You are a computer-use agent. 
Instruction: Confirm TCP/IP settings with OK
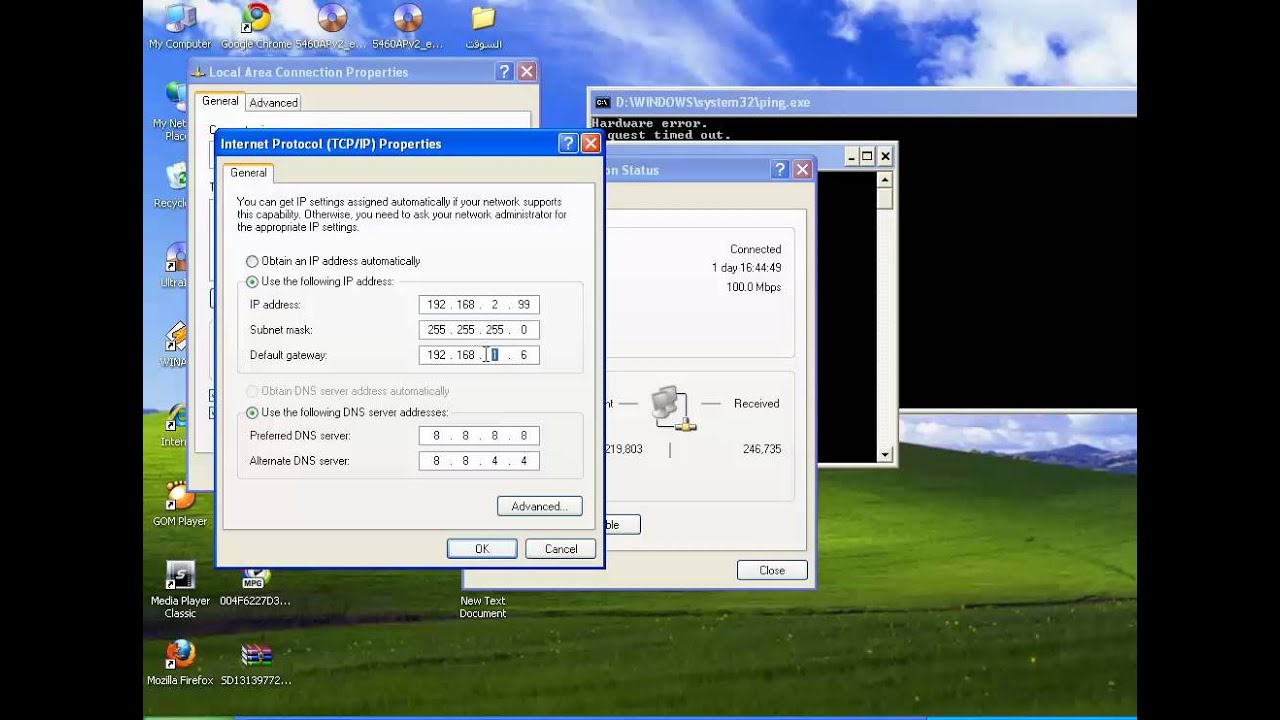(x=482, y=548)
